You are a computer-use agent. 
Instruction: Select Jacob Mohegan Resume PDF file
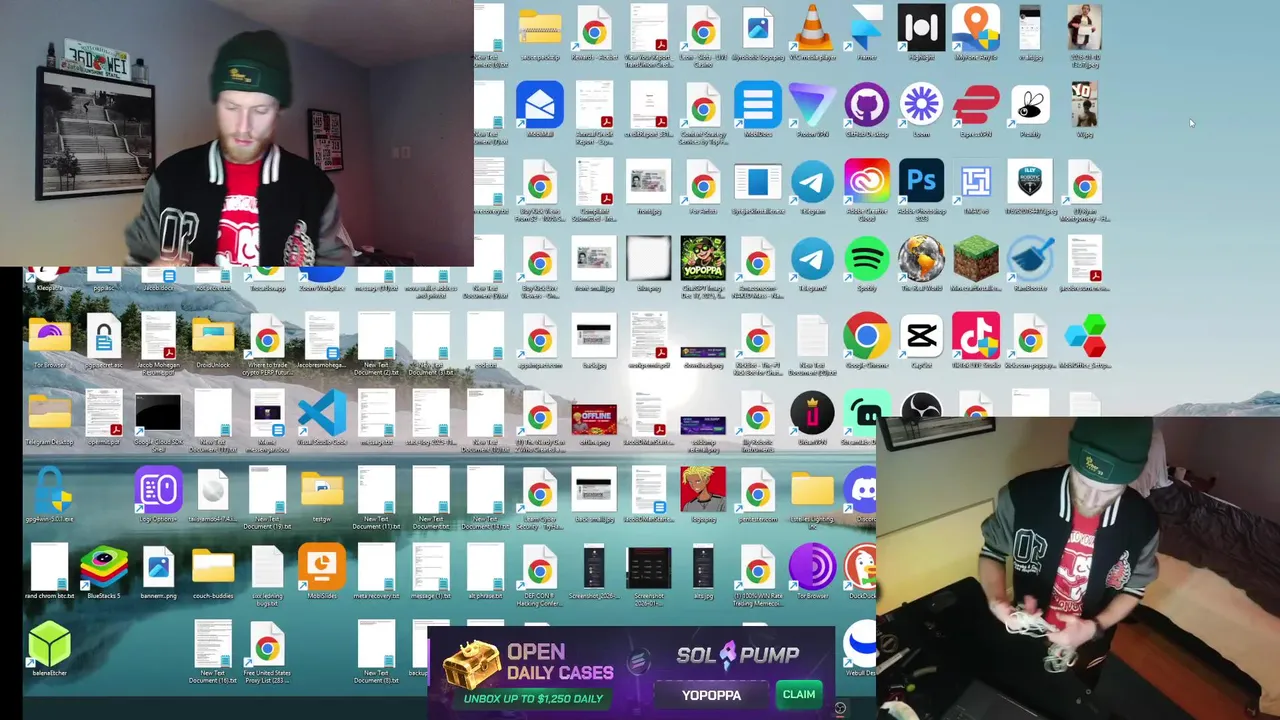tap(158, 337)
